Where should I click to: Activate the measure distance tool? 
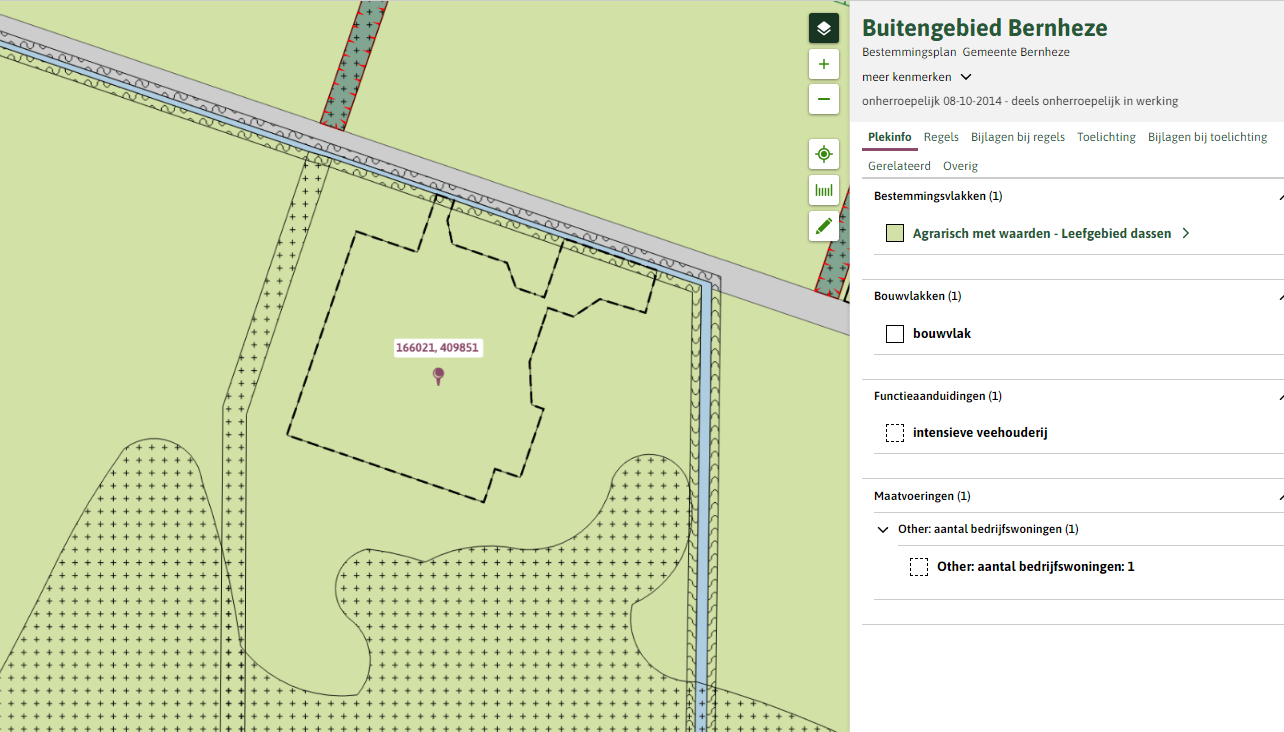pyautogui.click(x=824, y=190)
